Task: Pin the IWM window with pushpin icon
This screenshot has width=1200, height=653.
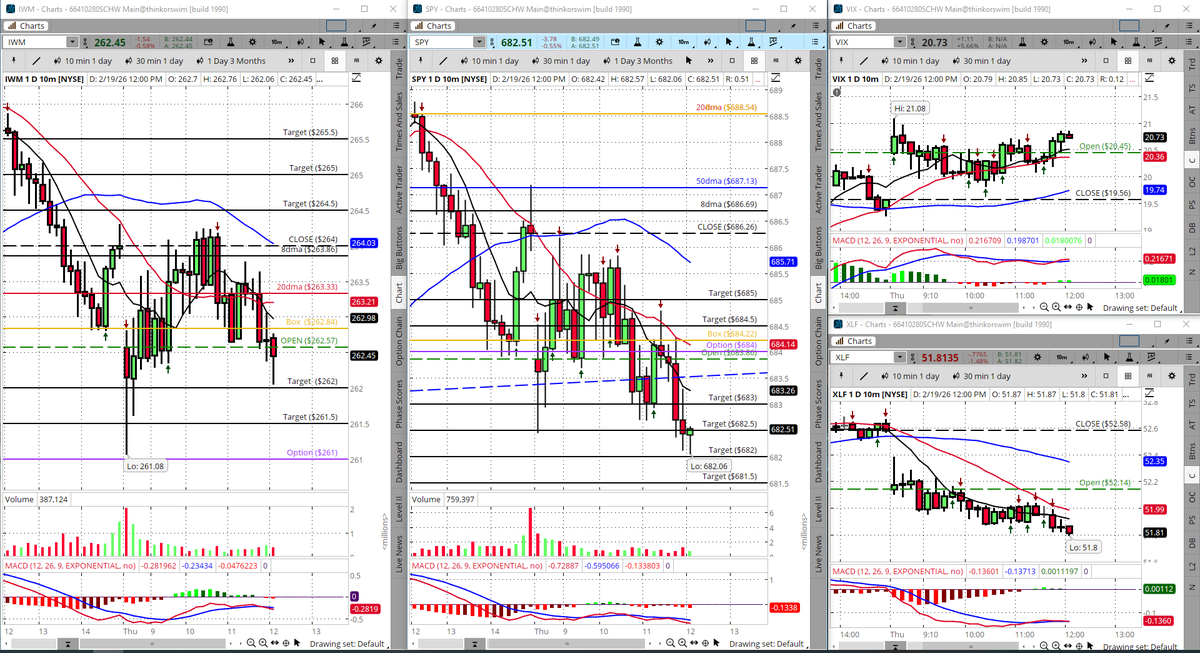Action: pos(373,26)
